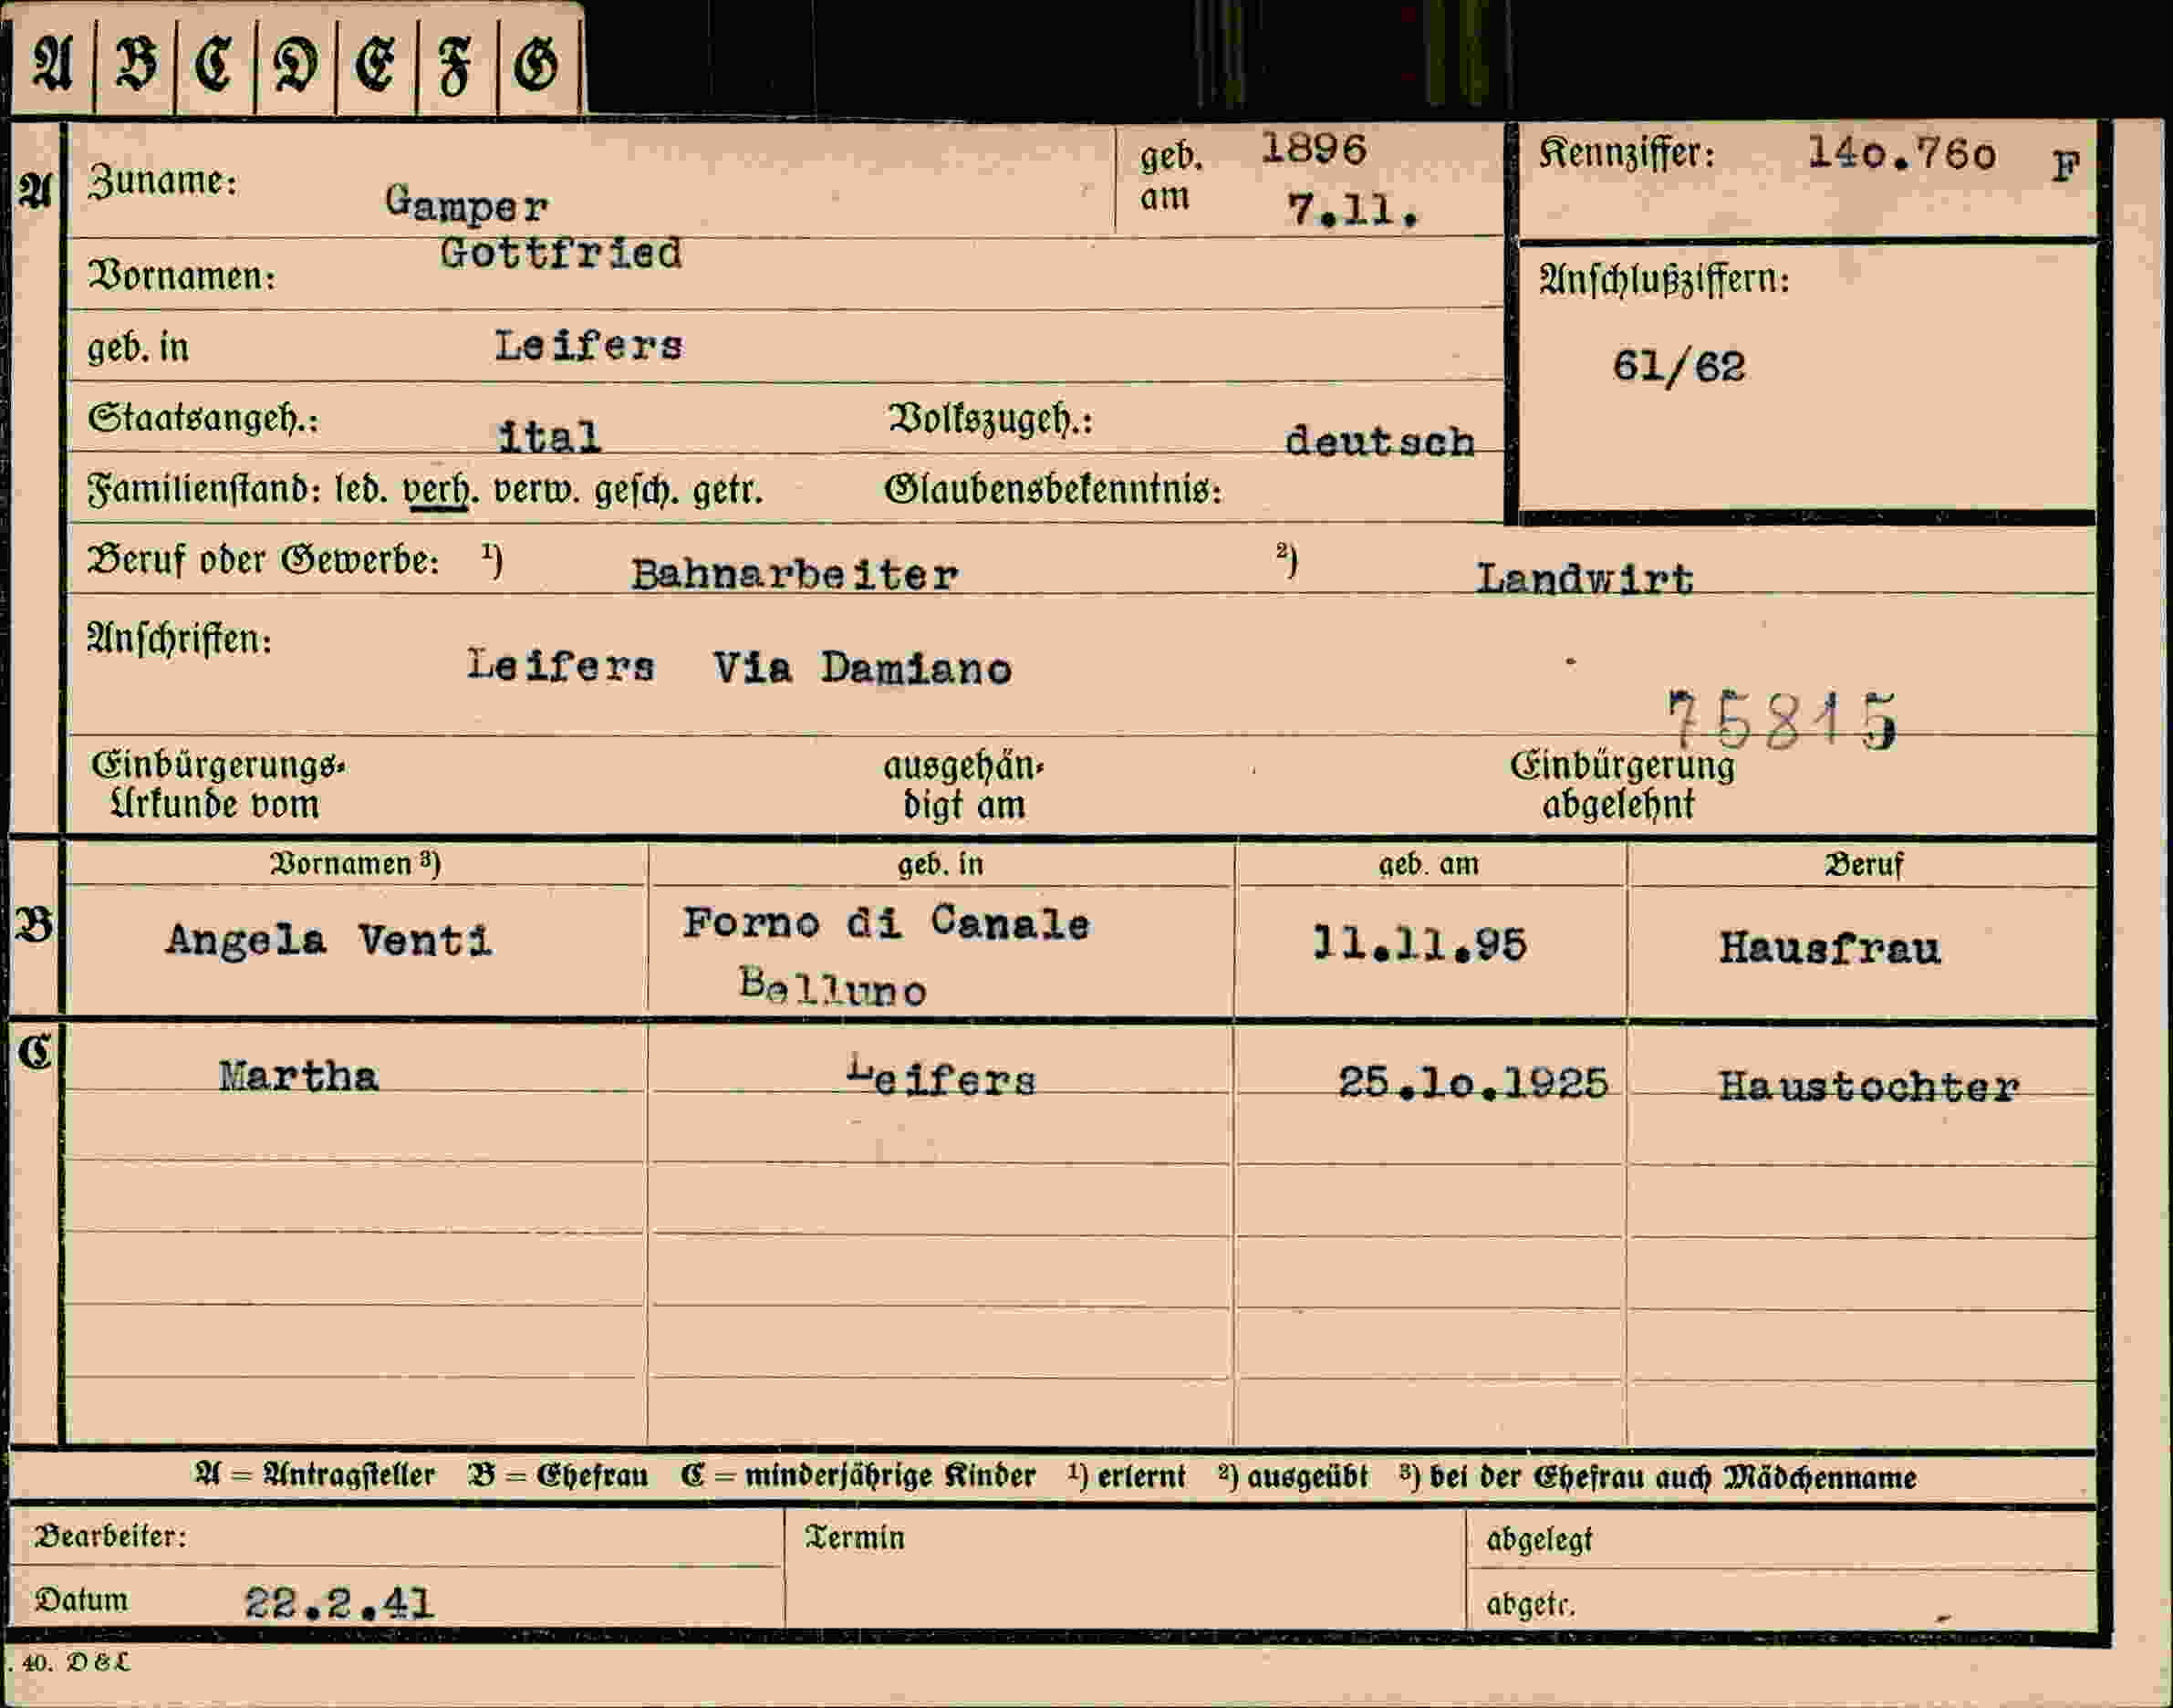
Task: Click the Anschlußziffern value '61/62'
Action: tap(1679, 366)
